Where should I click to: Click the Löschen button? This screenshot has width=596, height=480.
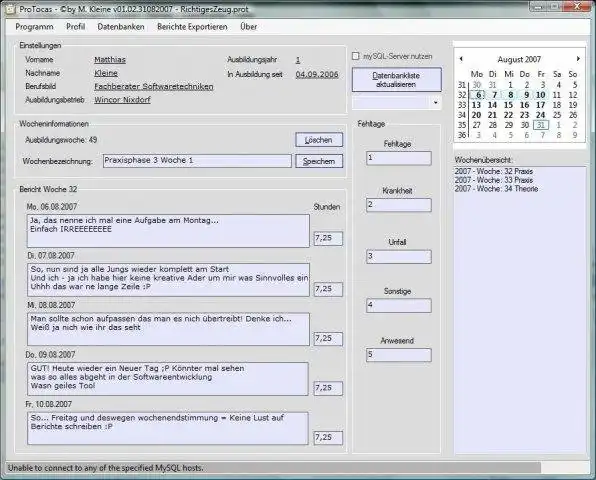(319, 140)
